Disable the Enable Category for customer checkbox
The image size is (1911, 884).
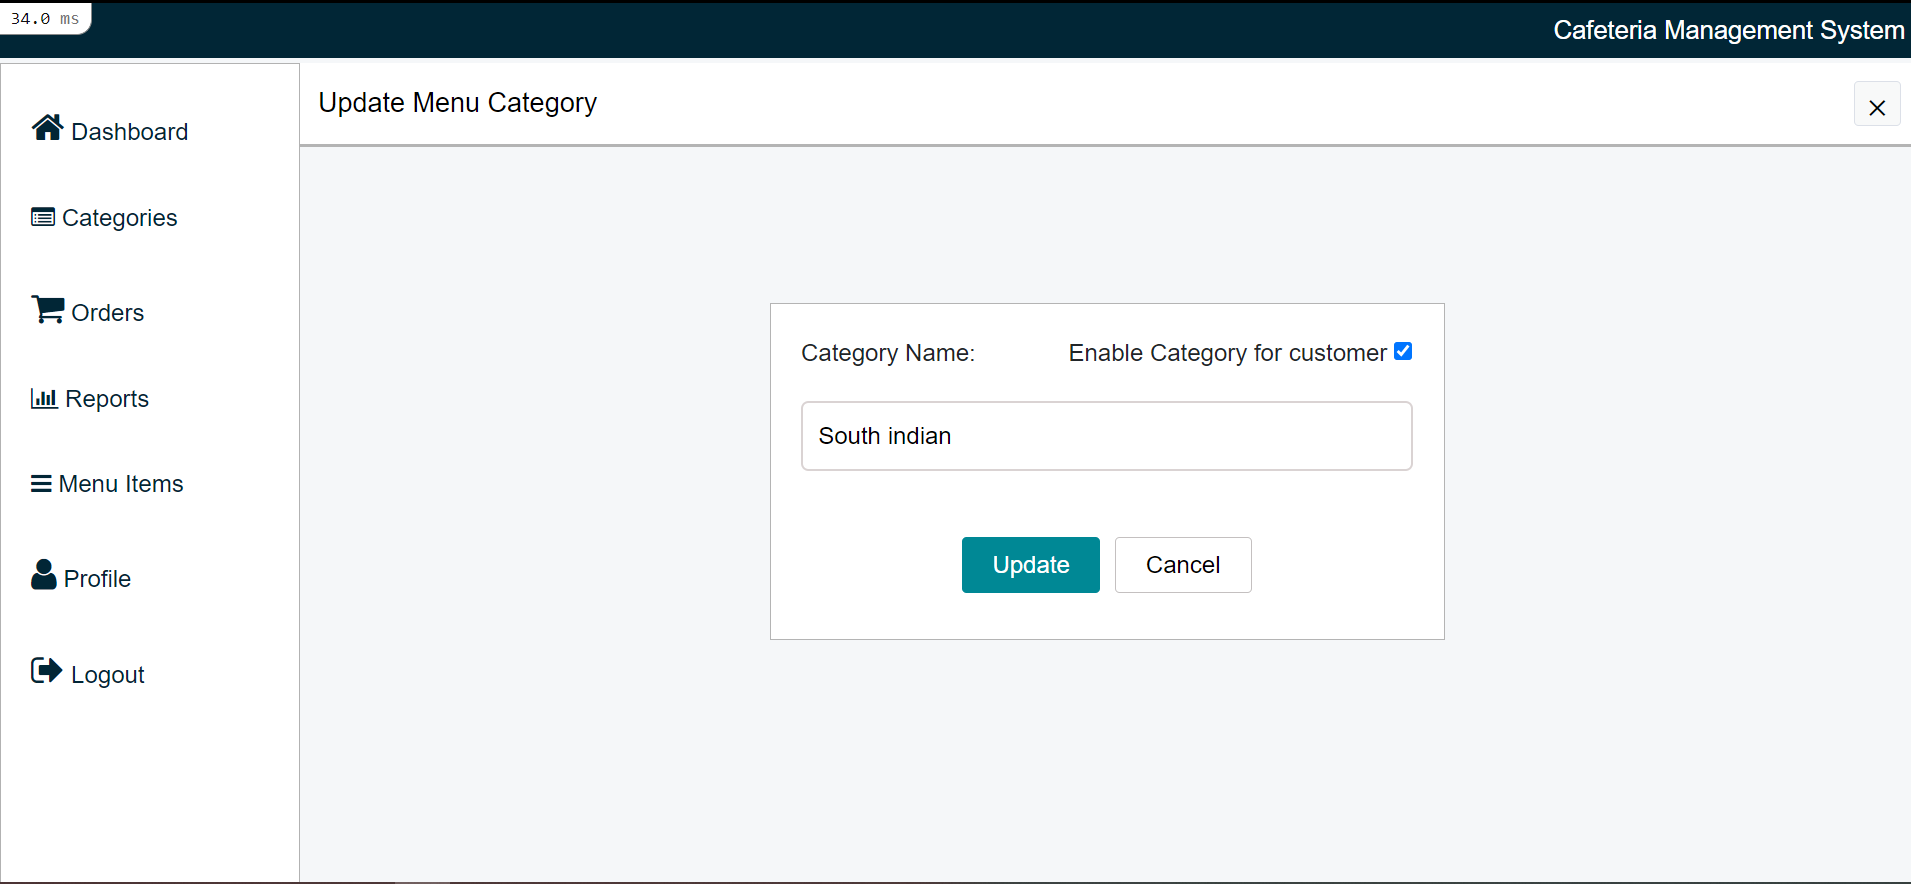pos(1402,351)
